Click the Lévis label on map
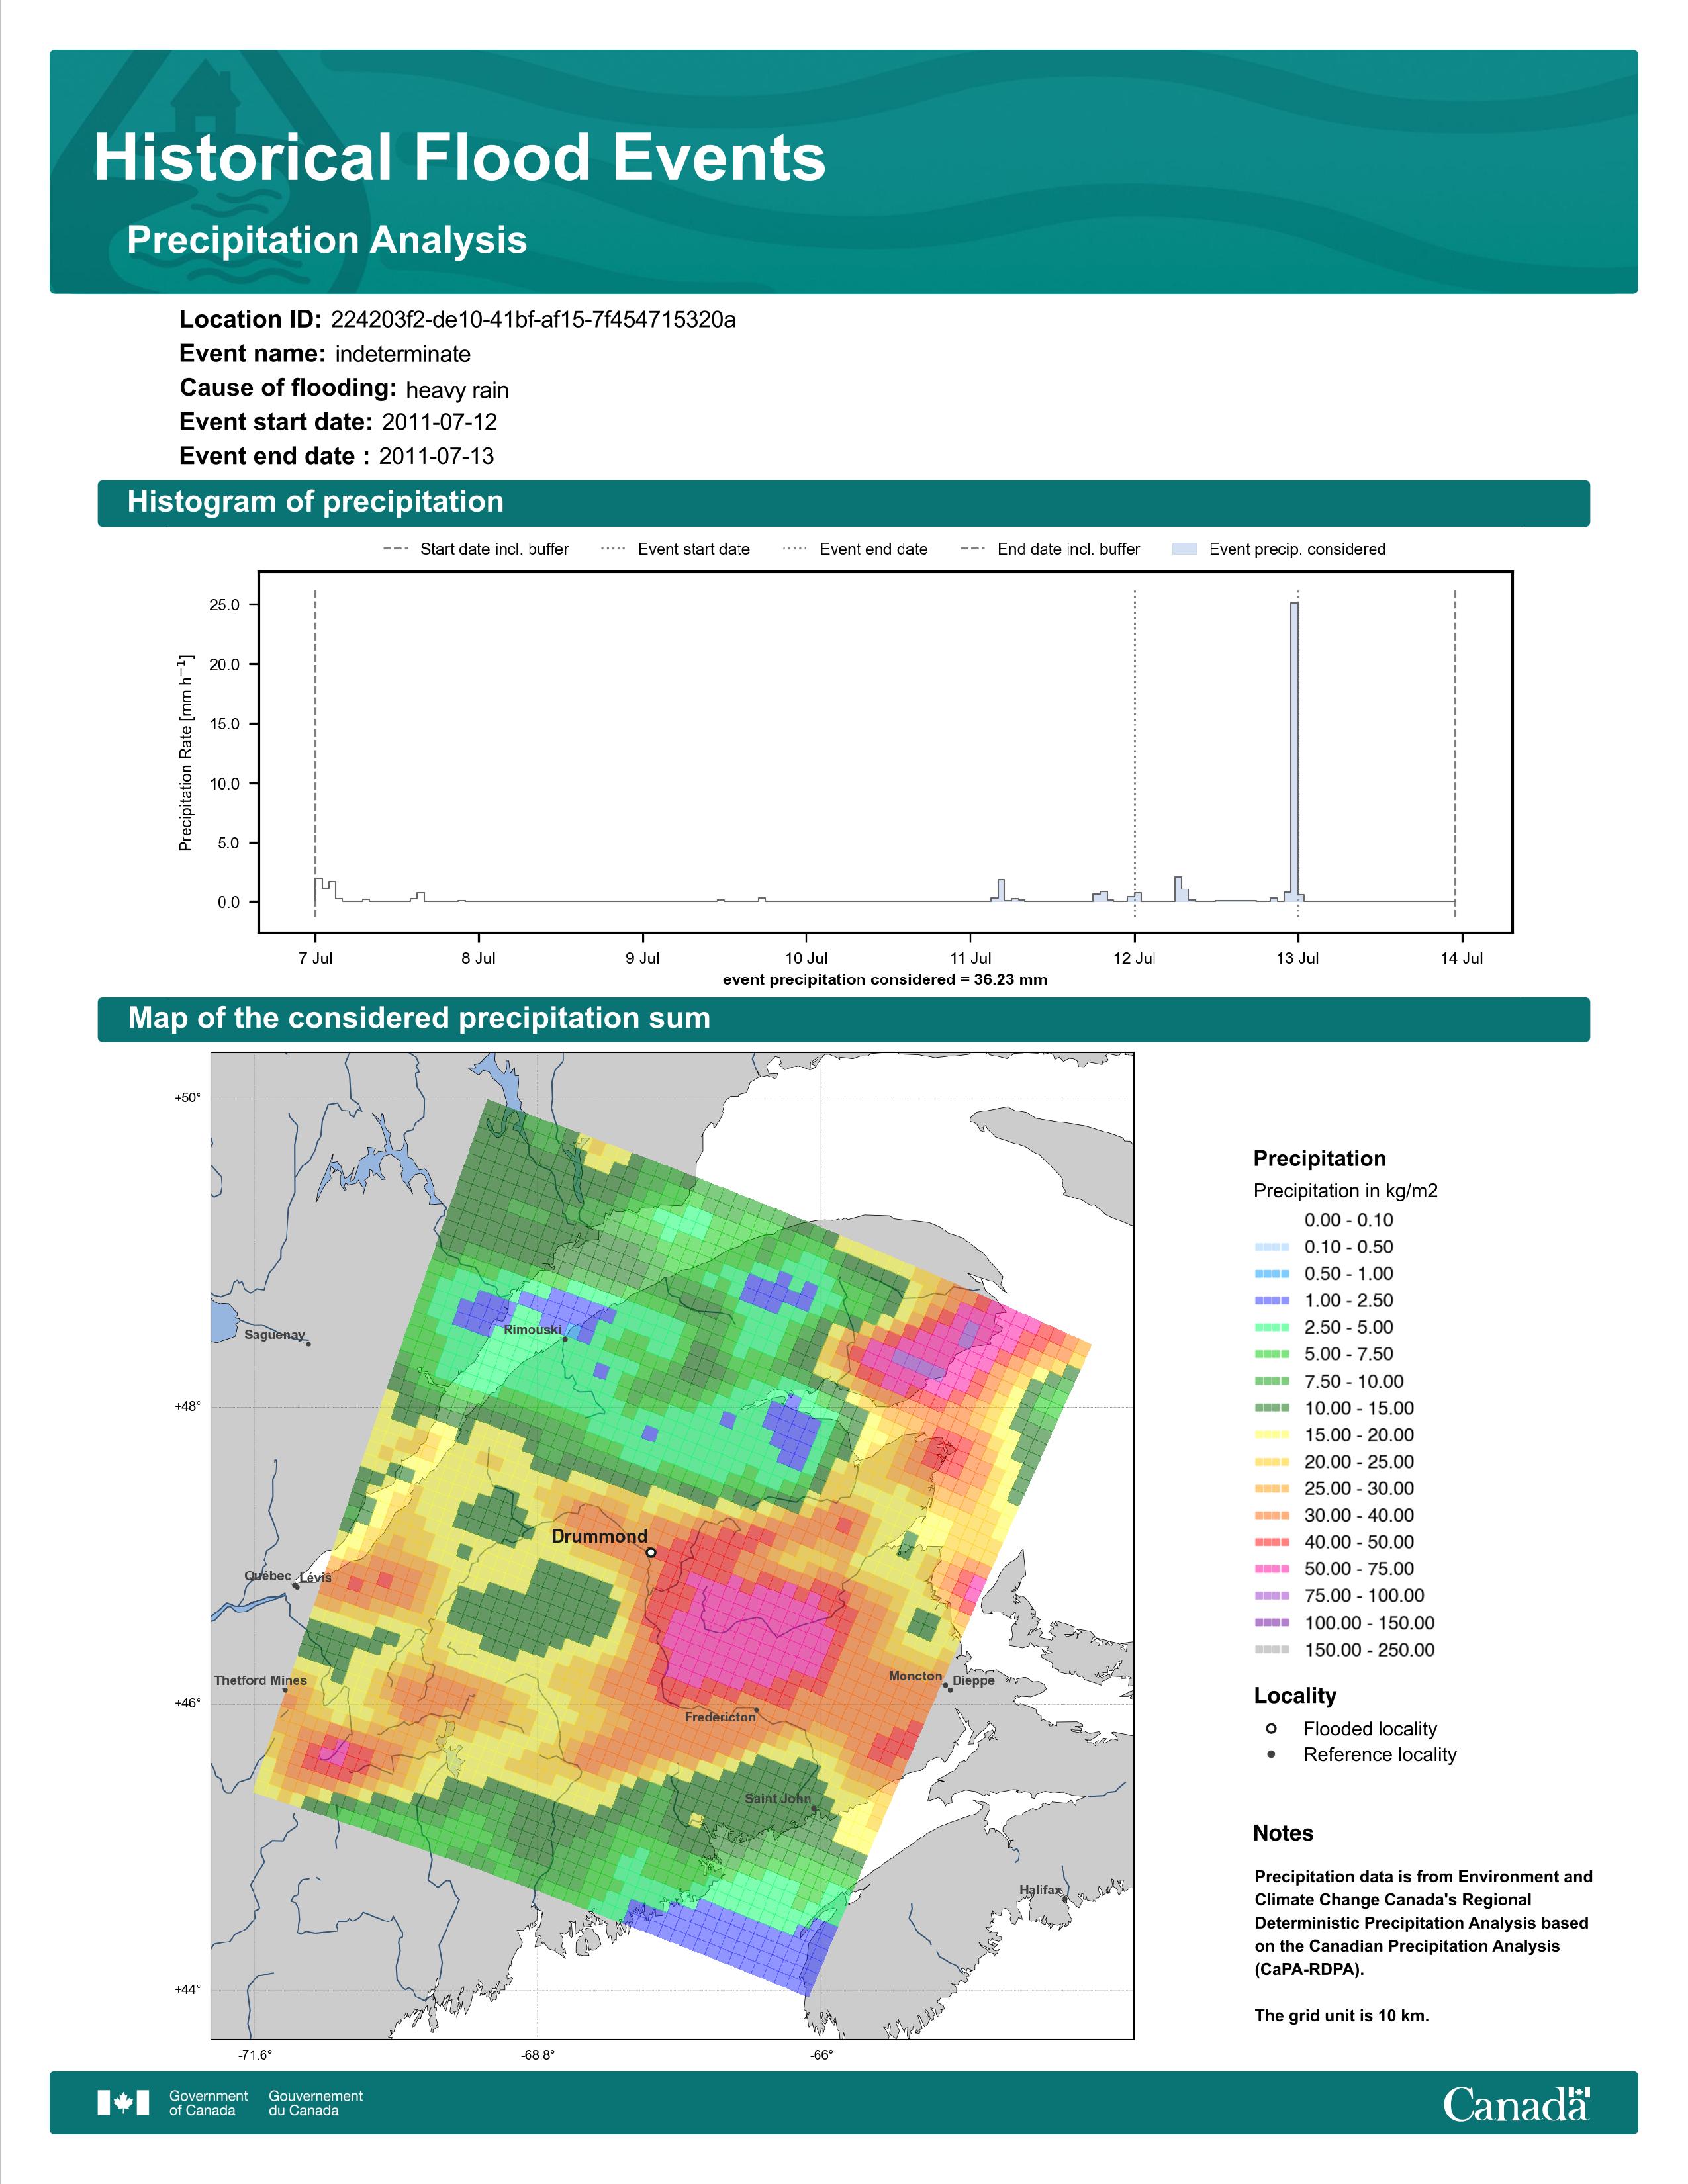The width and height of the screenshot is (1688, 2184). tap(314, 1578)
